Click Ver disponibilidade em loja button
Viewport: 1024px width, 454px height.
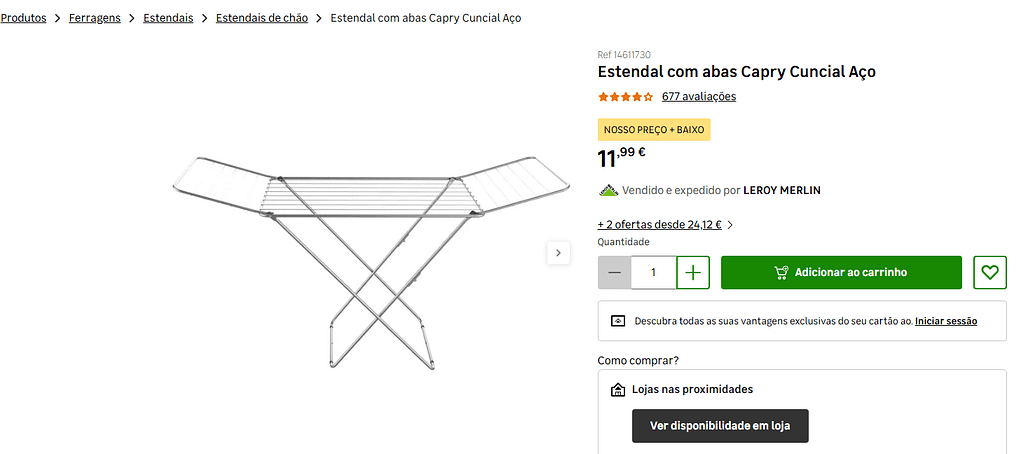[720, 426]
